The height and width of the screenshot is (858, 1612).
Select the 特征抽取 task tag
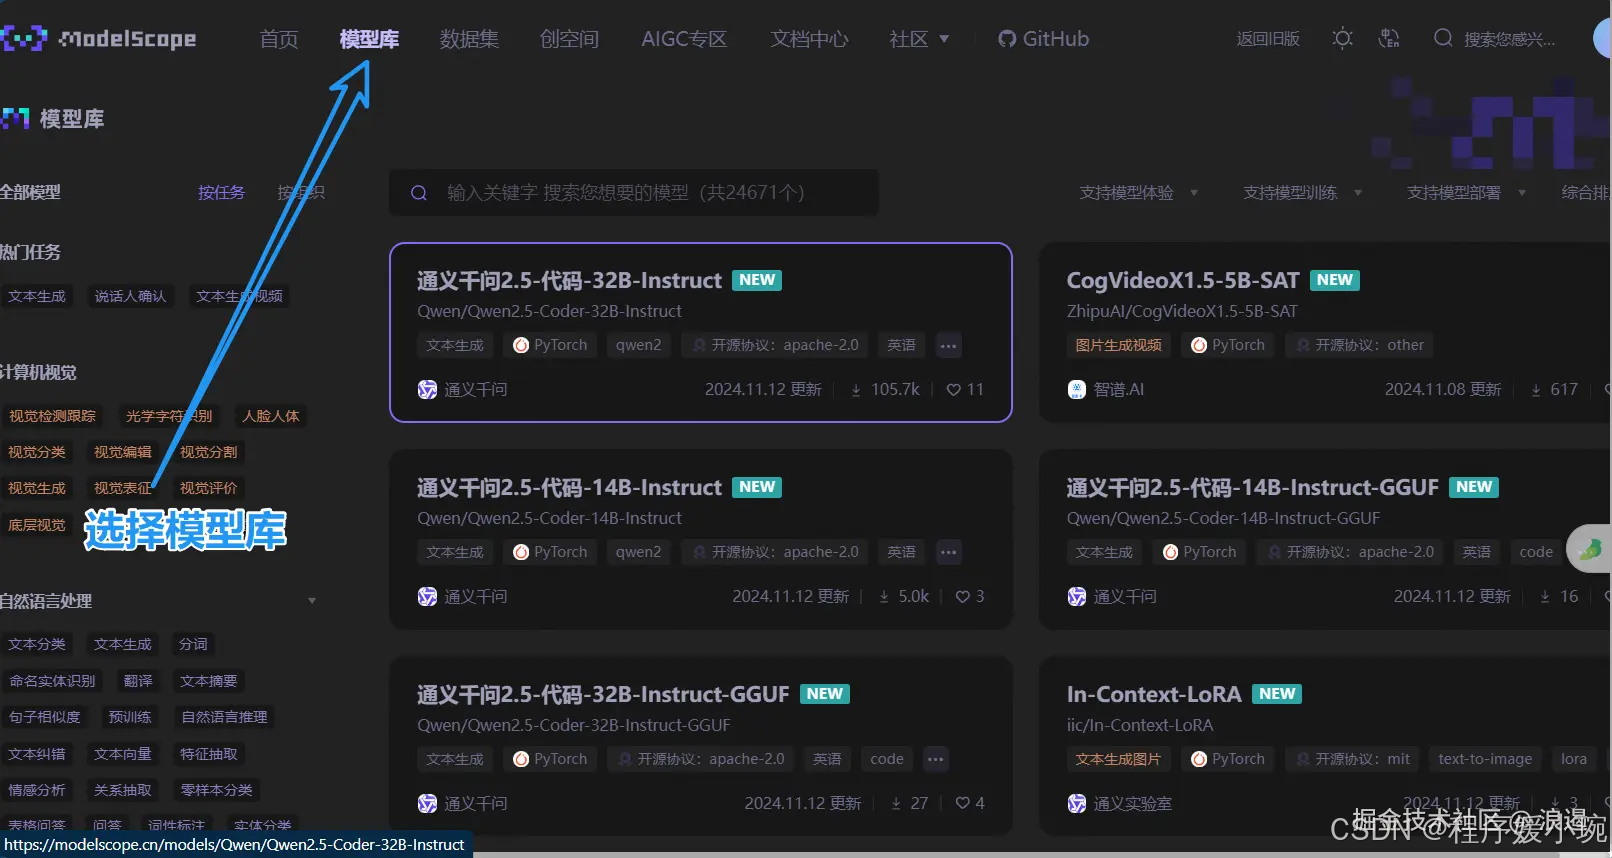point(208,754)
